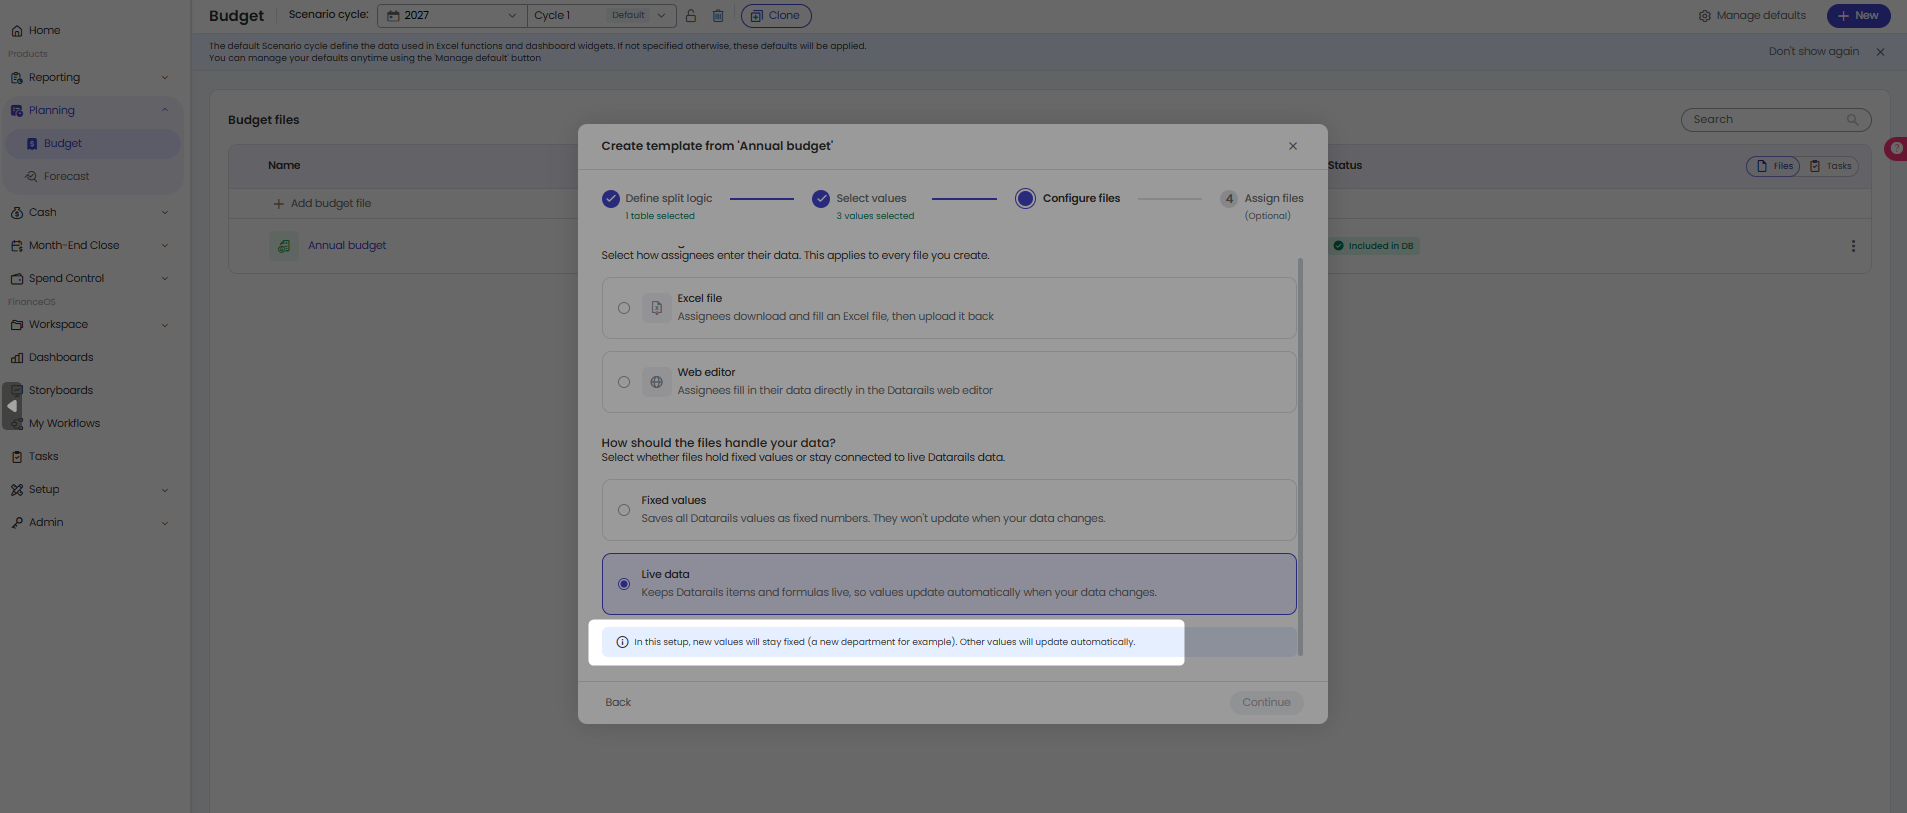Select the Live data radio option
The image size is (1907, 813).
[624, 585]
